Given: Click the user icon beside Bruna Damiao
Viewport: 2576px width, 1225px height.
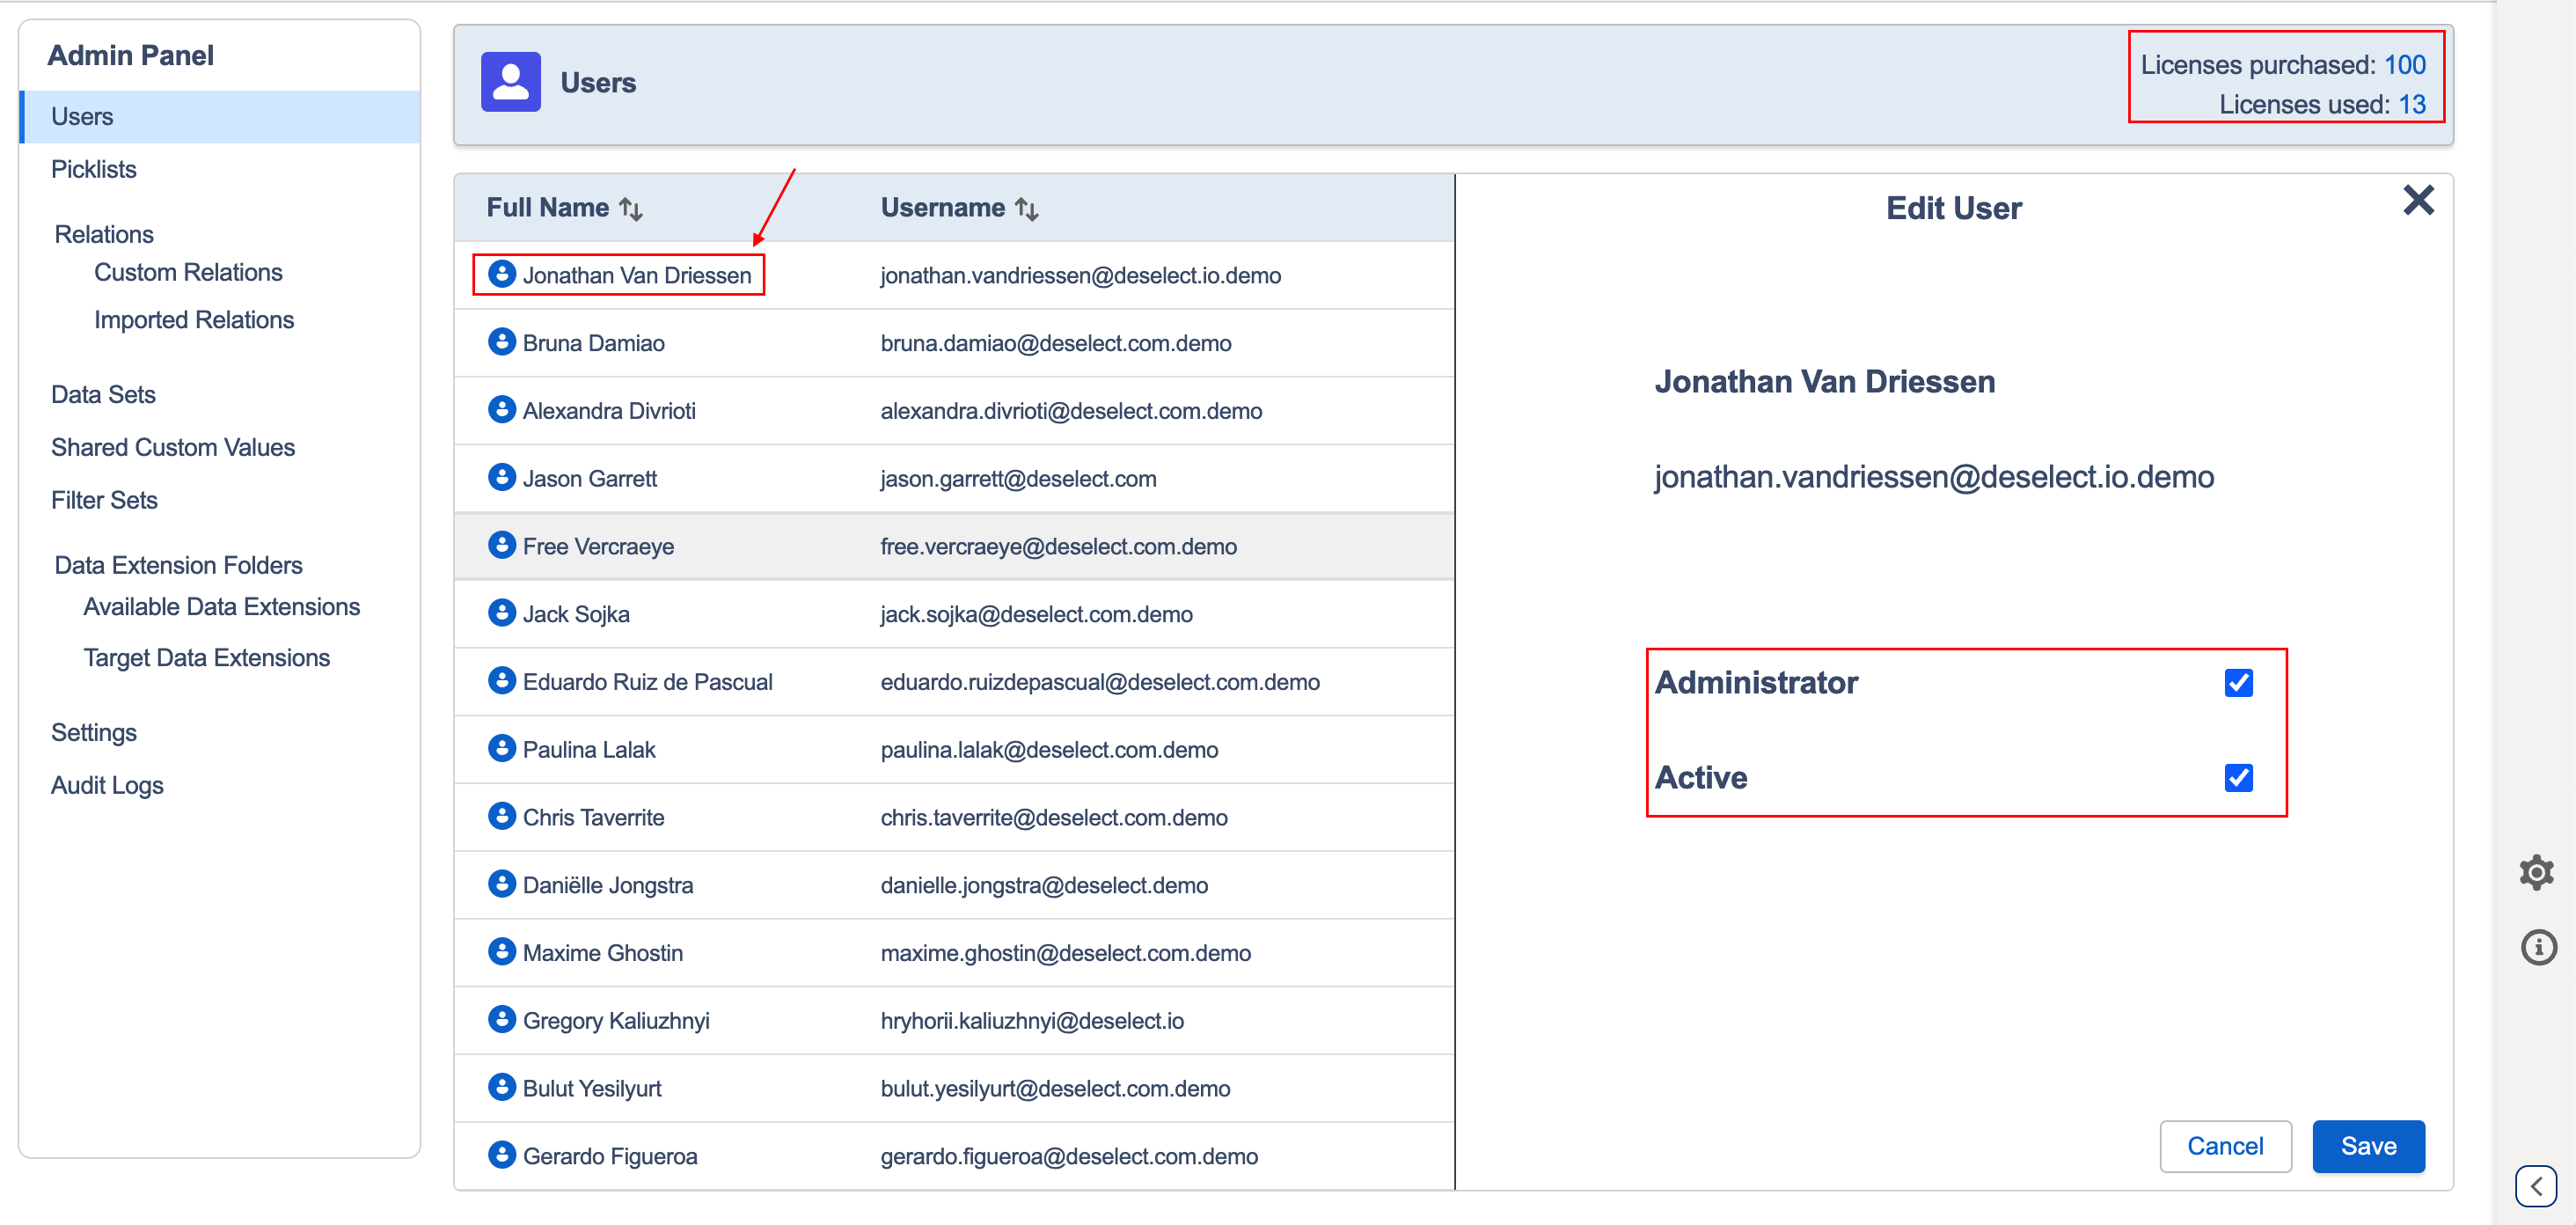Looking at the screenshot, I should pyautogui.click(x=501, y=341).
